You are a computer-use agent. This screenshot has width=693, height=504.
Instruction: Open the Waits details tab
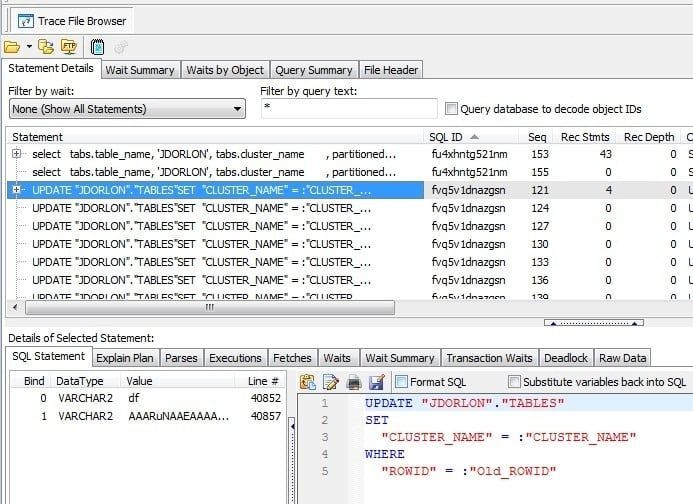pos(337,358)
